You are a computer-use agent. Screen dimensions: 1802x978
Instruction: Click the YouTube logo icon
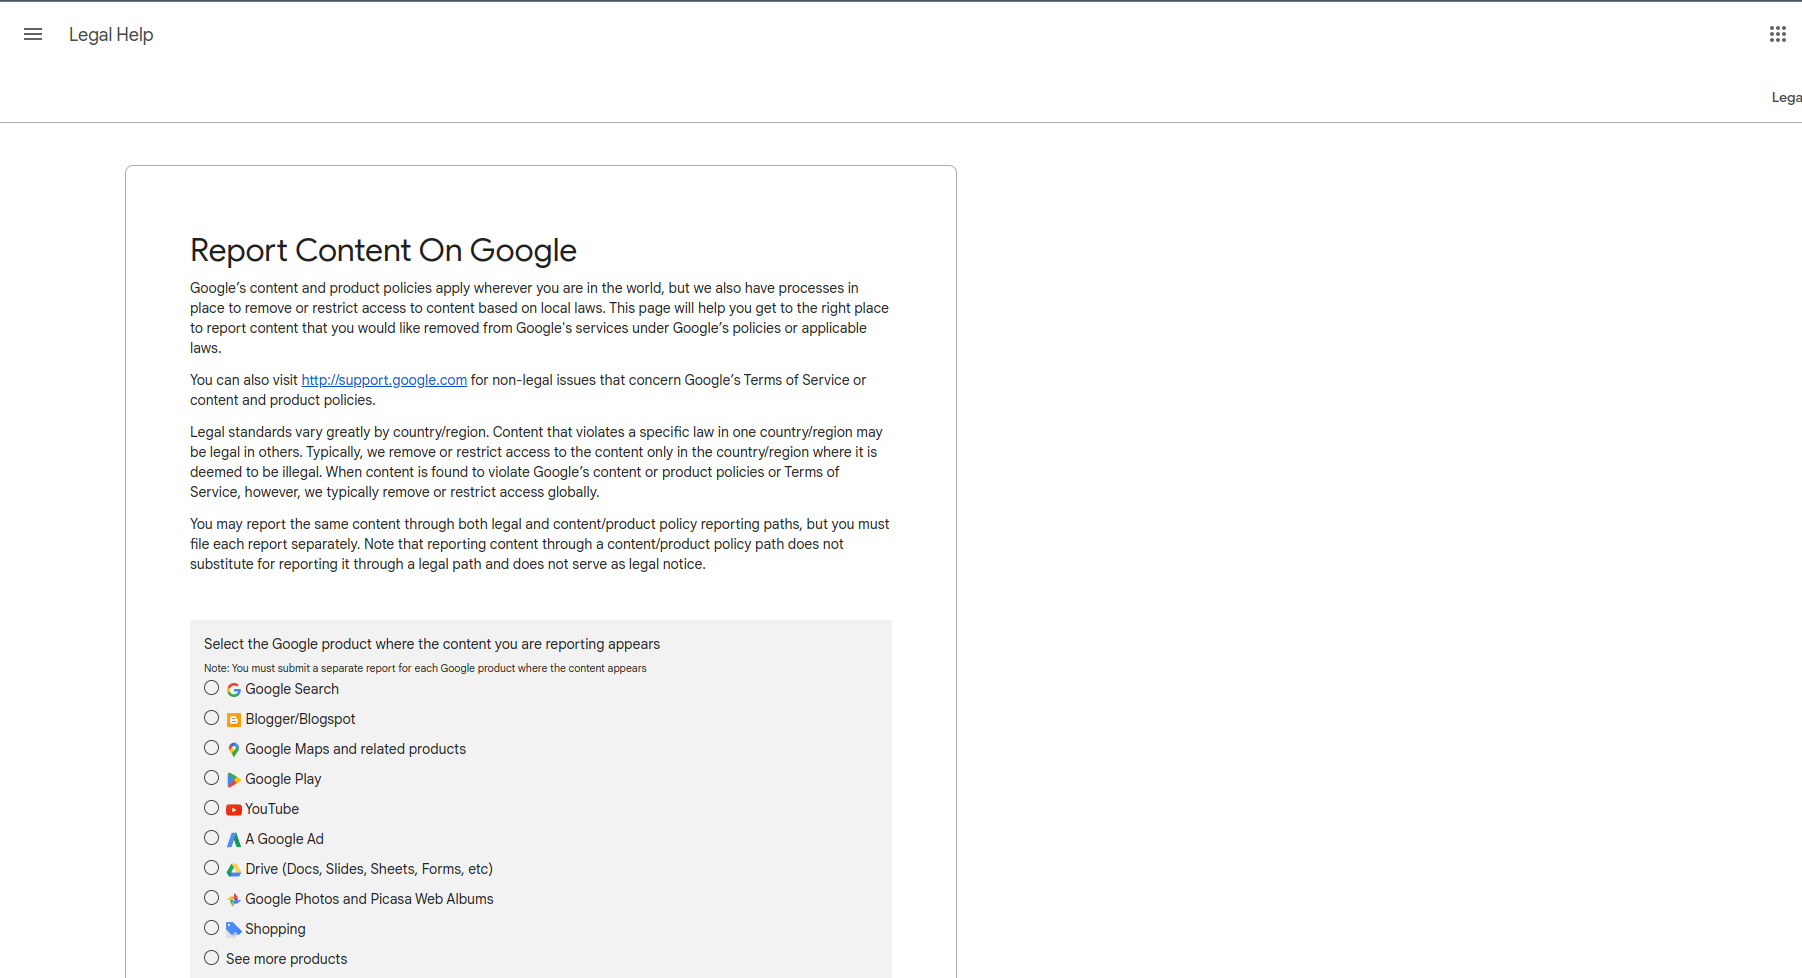coord(233,810)
